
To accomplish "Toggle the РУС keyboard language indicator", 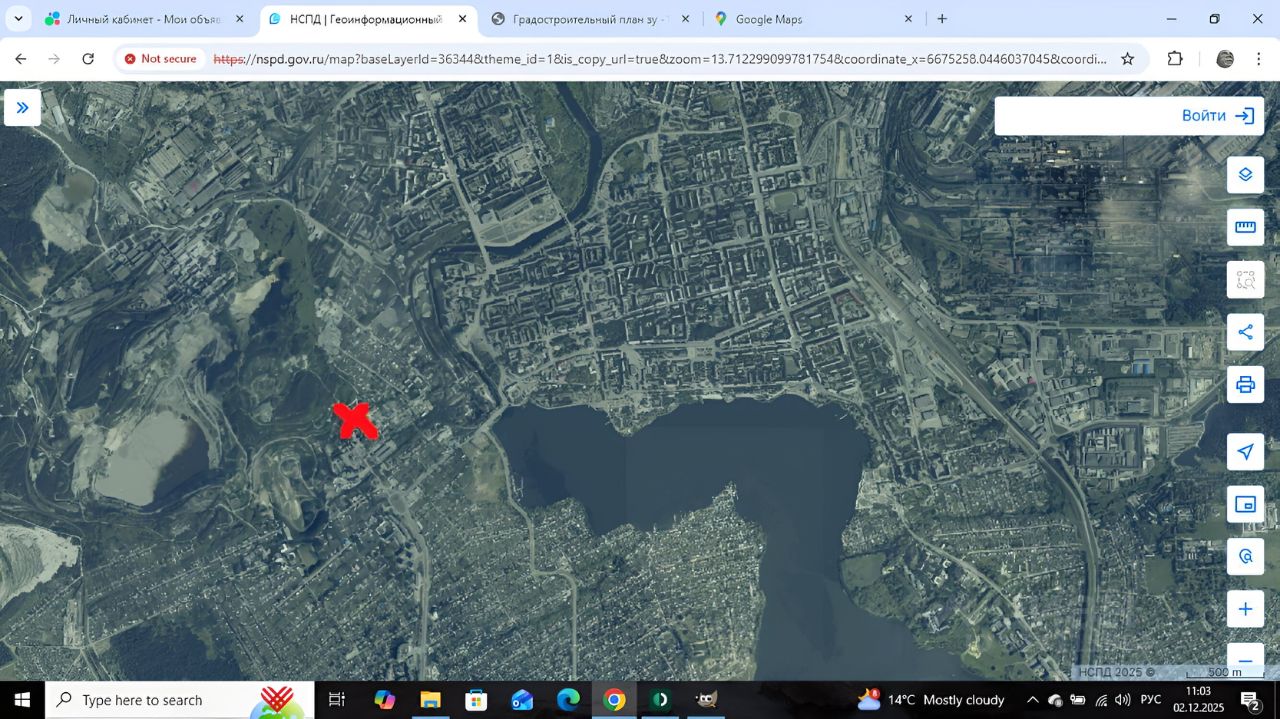I will pyautogui.click(x=1151, y=700).
